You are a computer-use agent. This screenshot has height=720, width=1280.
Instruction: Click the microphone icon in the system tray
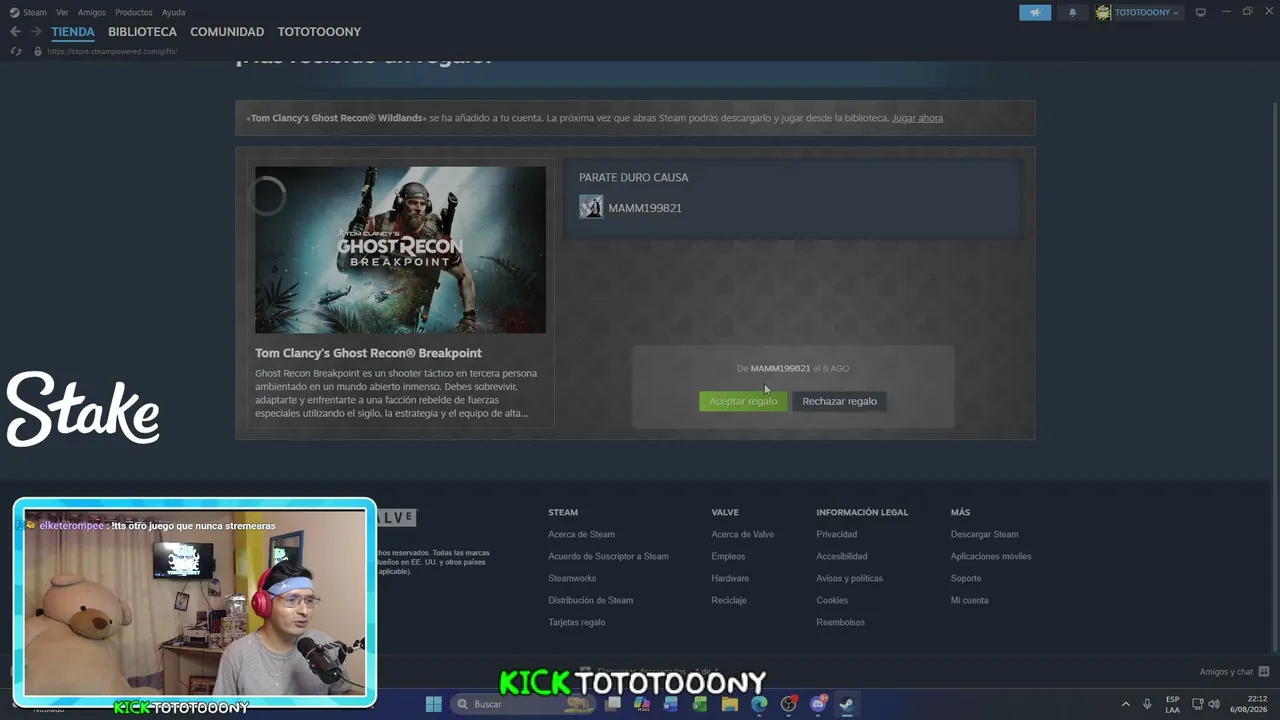1147,704
